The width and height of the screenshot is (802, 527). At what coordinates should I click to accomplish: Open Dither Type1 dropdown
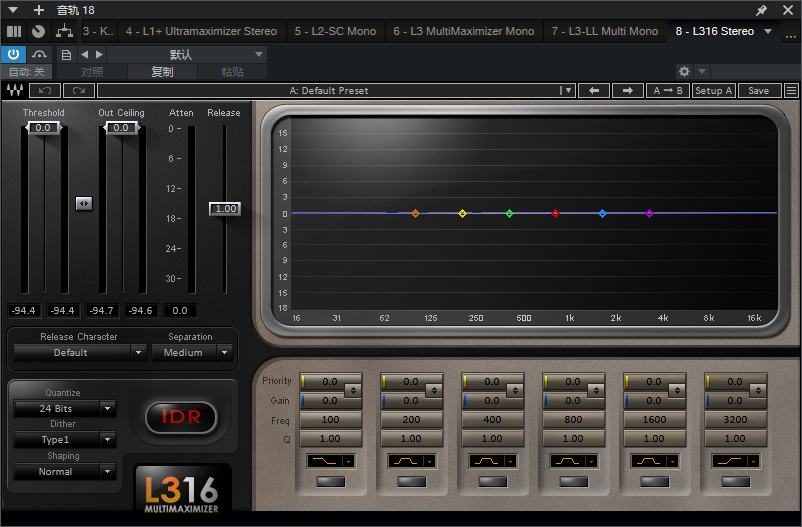65,440
